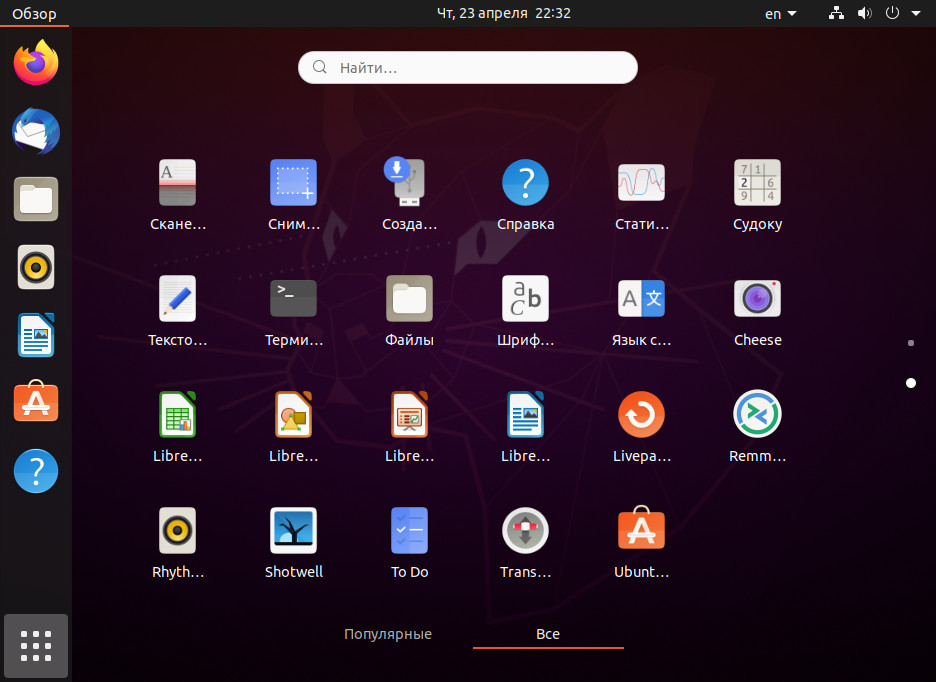Click the Обзор activities button

point(34,13)
